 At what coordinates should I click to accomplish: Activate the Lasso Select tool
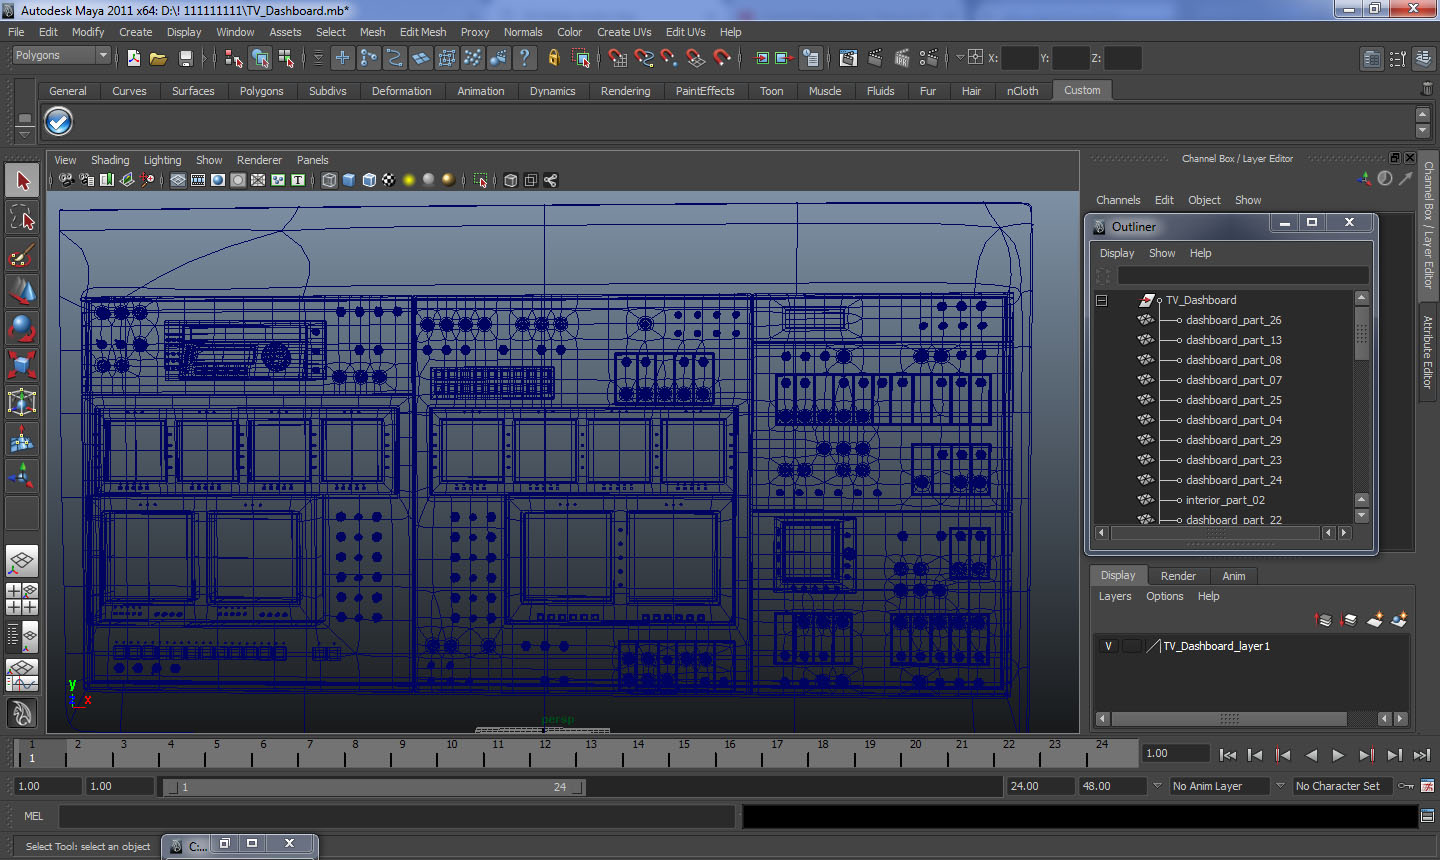pos(22,218)
